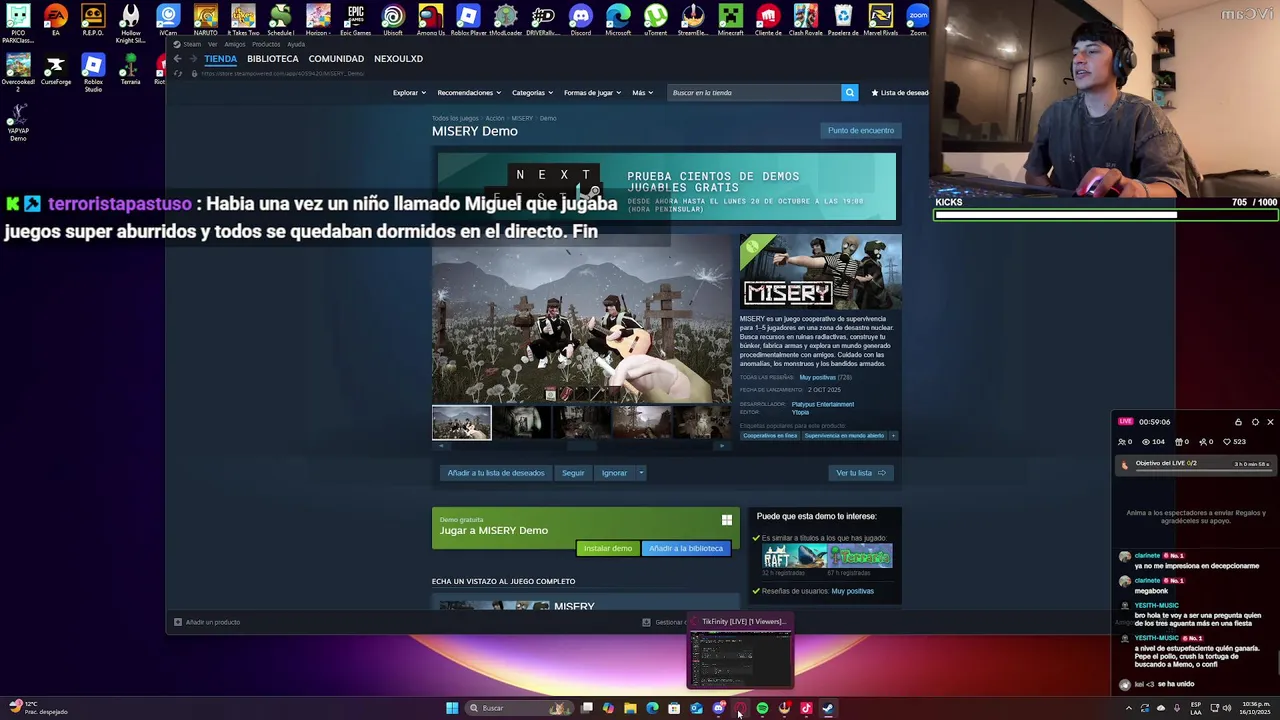Image resolution: width=1280 pixels, height=720 pixels.
Task: Click the Cooperativos en línea tag
Action: click(x=770, y=436)
